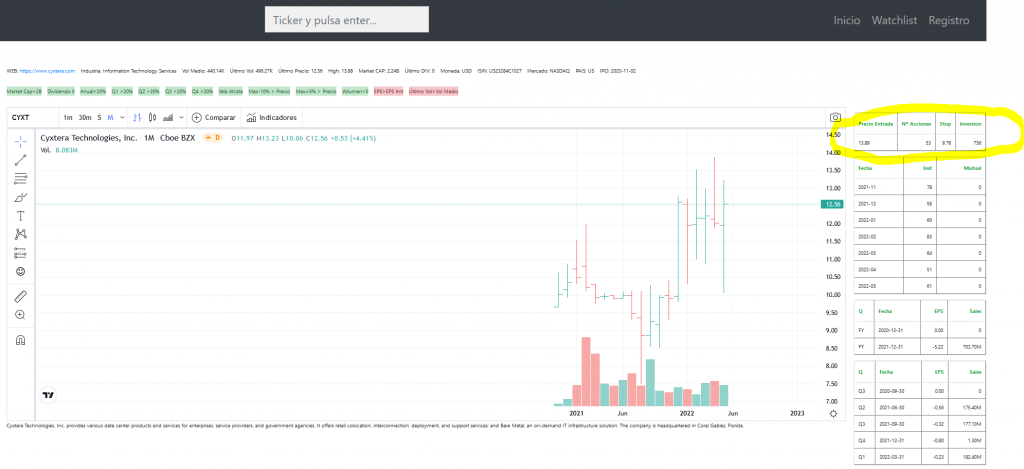
Task: Select the 30m timeframe
Action: tap(84, 117)
